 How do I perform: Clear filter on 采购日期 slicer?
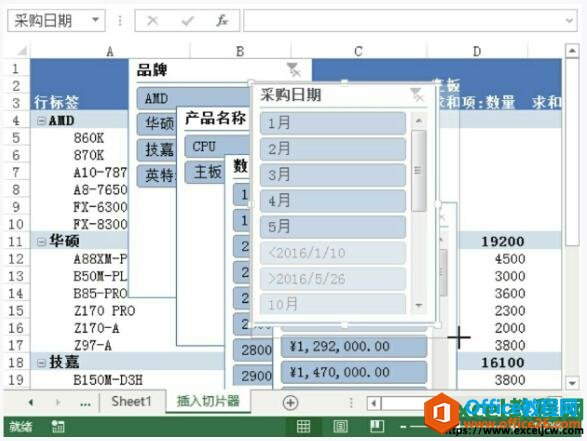pos(417,95)
